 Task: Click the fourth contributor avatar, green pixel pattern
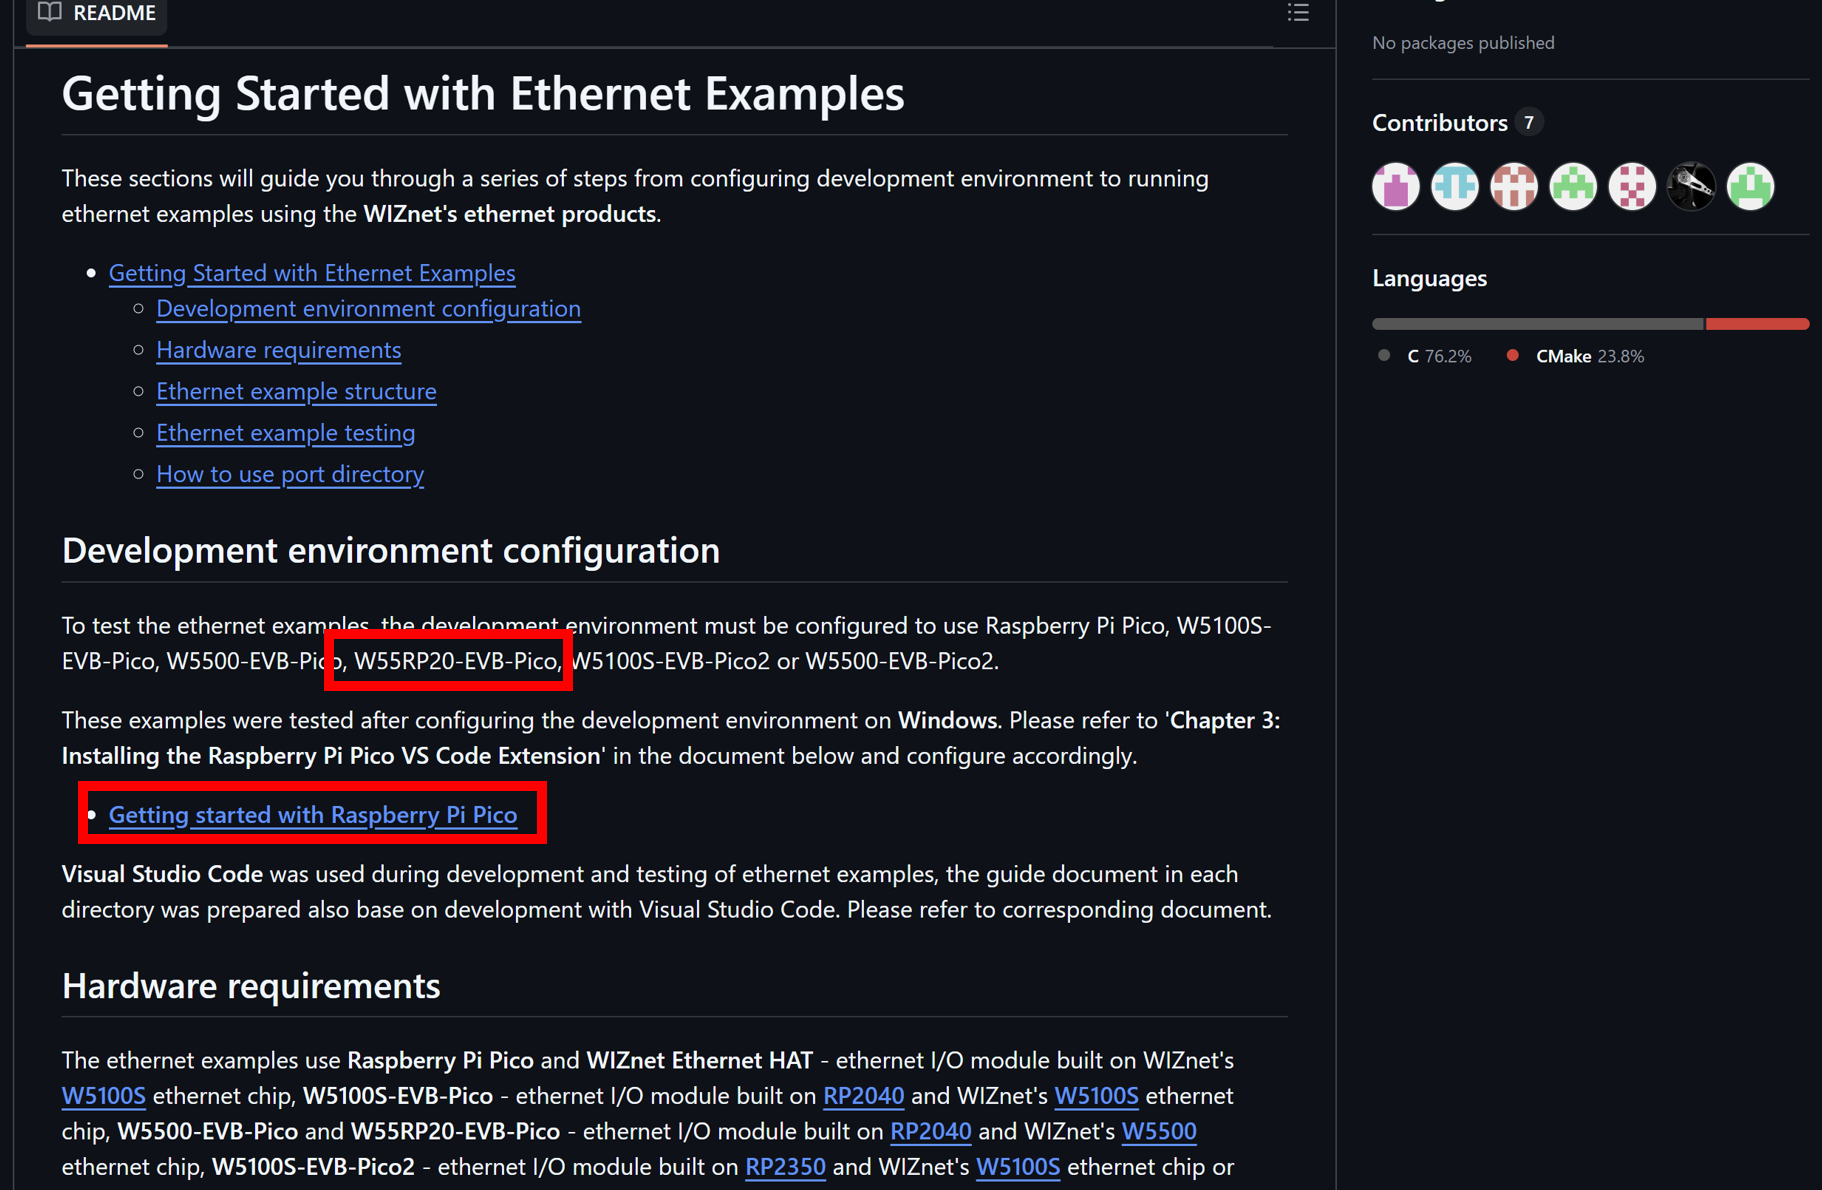[x=1573, y=186]
